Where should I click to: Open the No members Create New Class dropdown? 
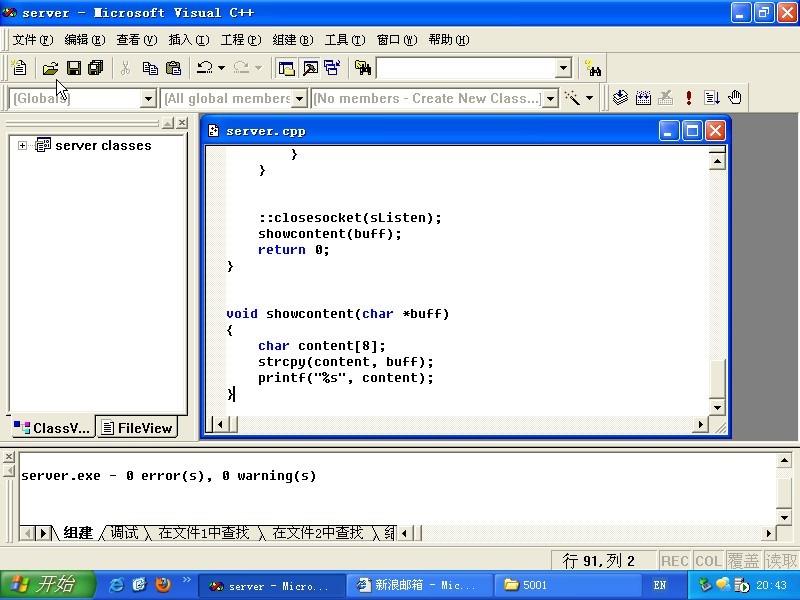[550, 98]
